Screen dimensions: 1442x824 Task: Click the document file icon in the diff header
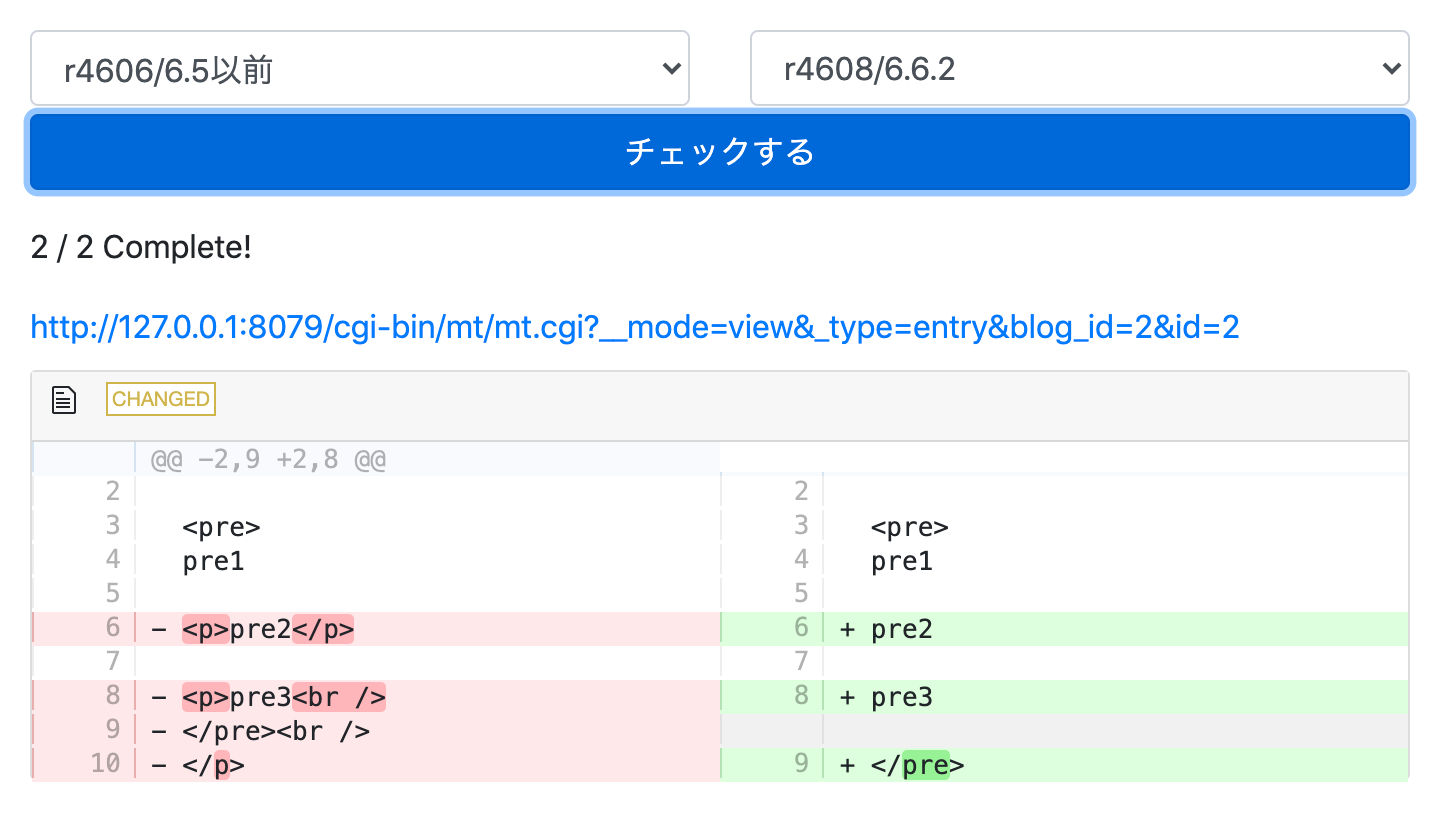[63, 399]
